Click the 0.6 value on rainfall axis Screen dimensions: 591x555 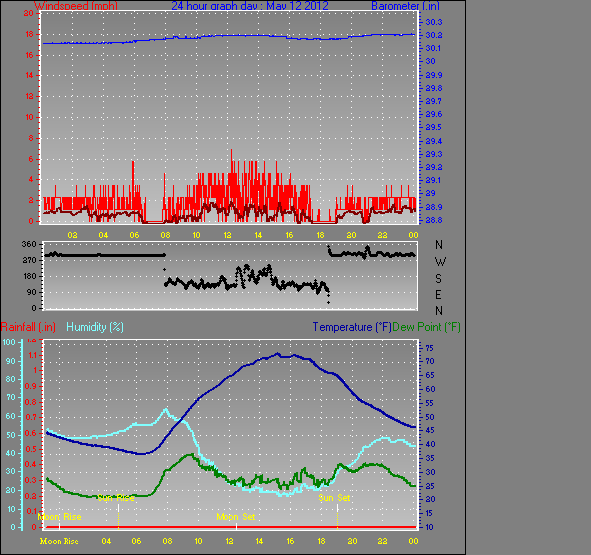[x=31, y=433]
